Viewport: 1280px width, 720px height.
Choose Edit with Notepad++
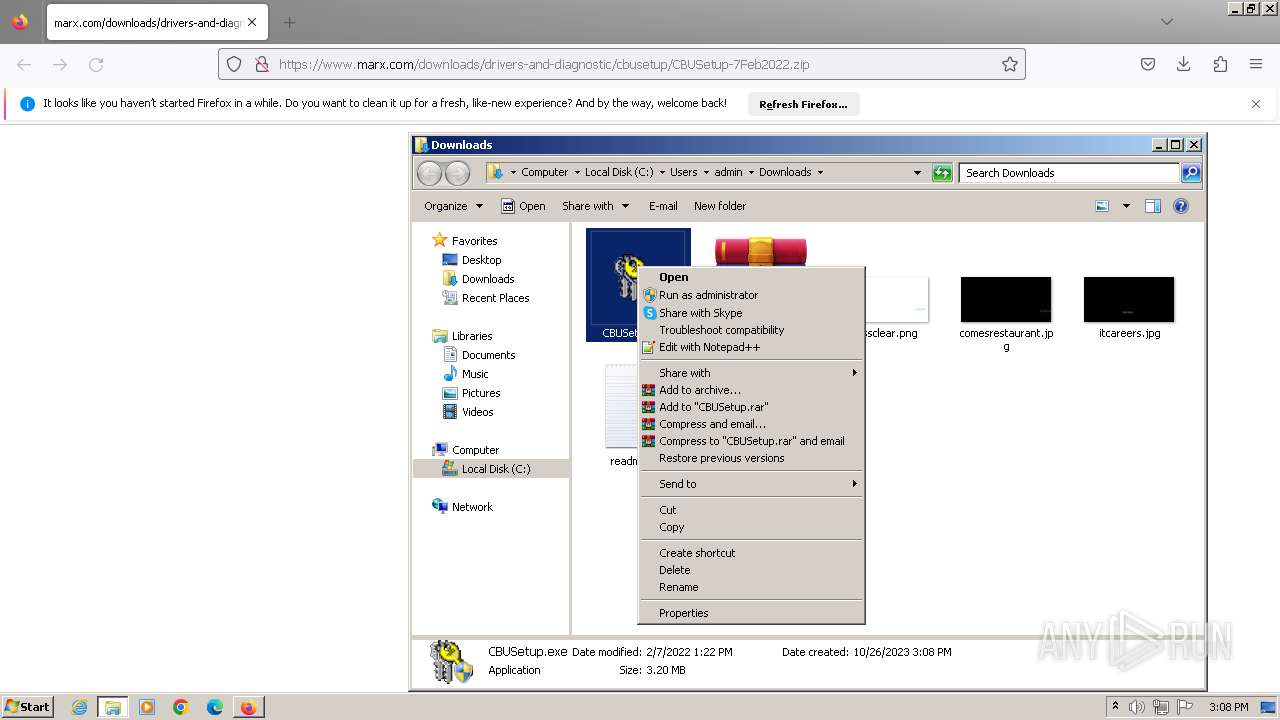(x=751, y=347)
